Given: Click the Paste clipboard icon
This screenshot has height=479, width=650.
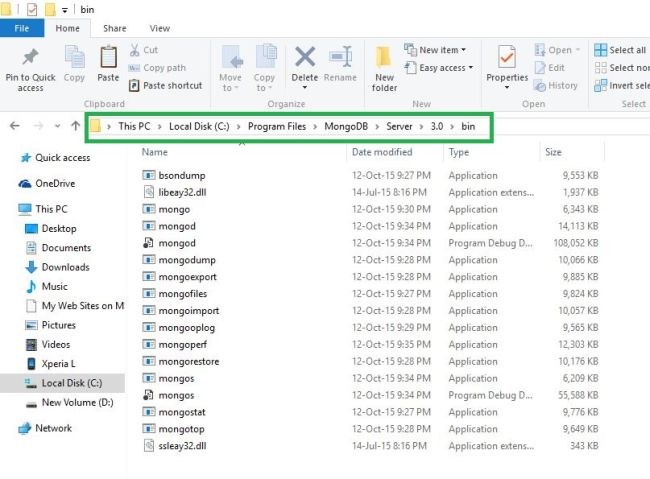Looking at the screenshot, I should tap(108, 57).
